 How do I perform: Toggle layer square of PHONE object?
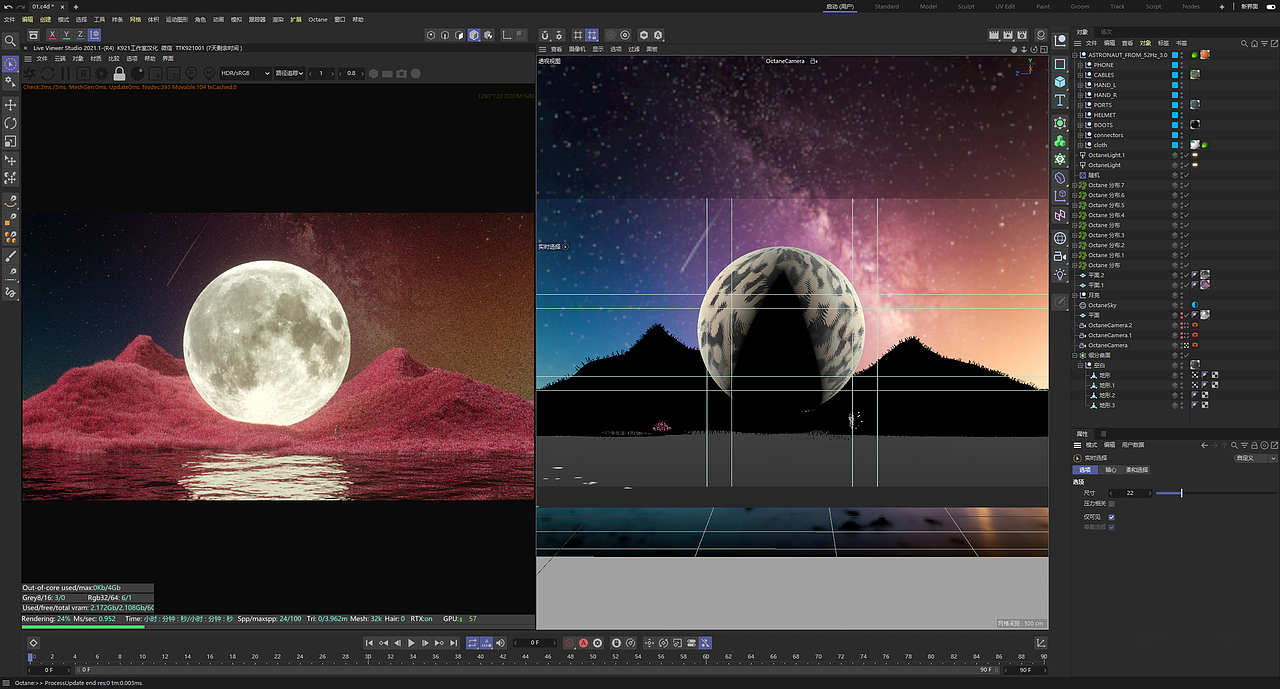click(x=1176, y=65)
